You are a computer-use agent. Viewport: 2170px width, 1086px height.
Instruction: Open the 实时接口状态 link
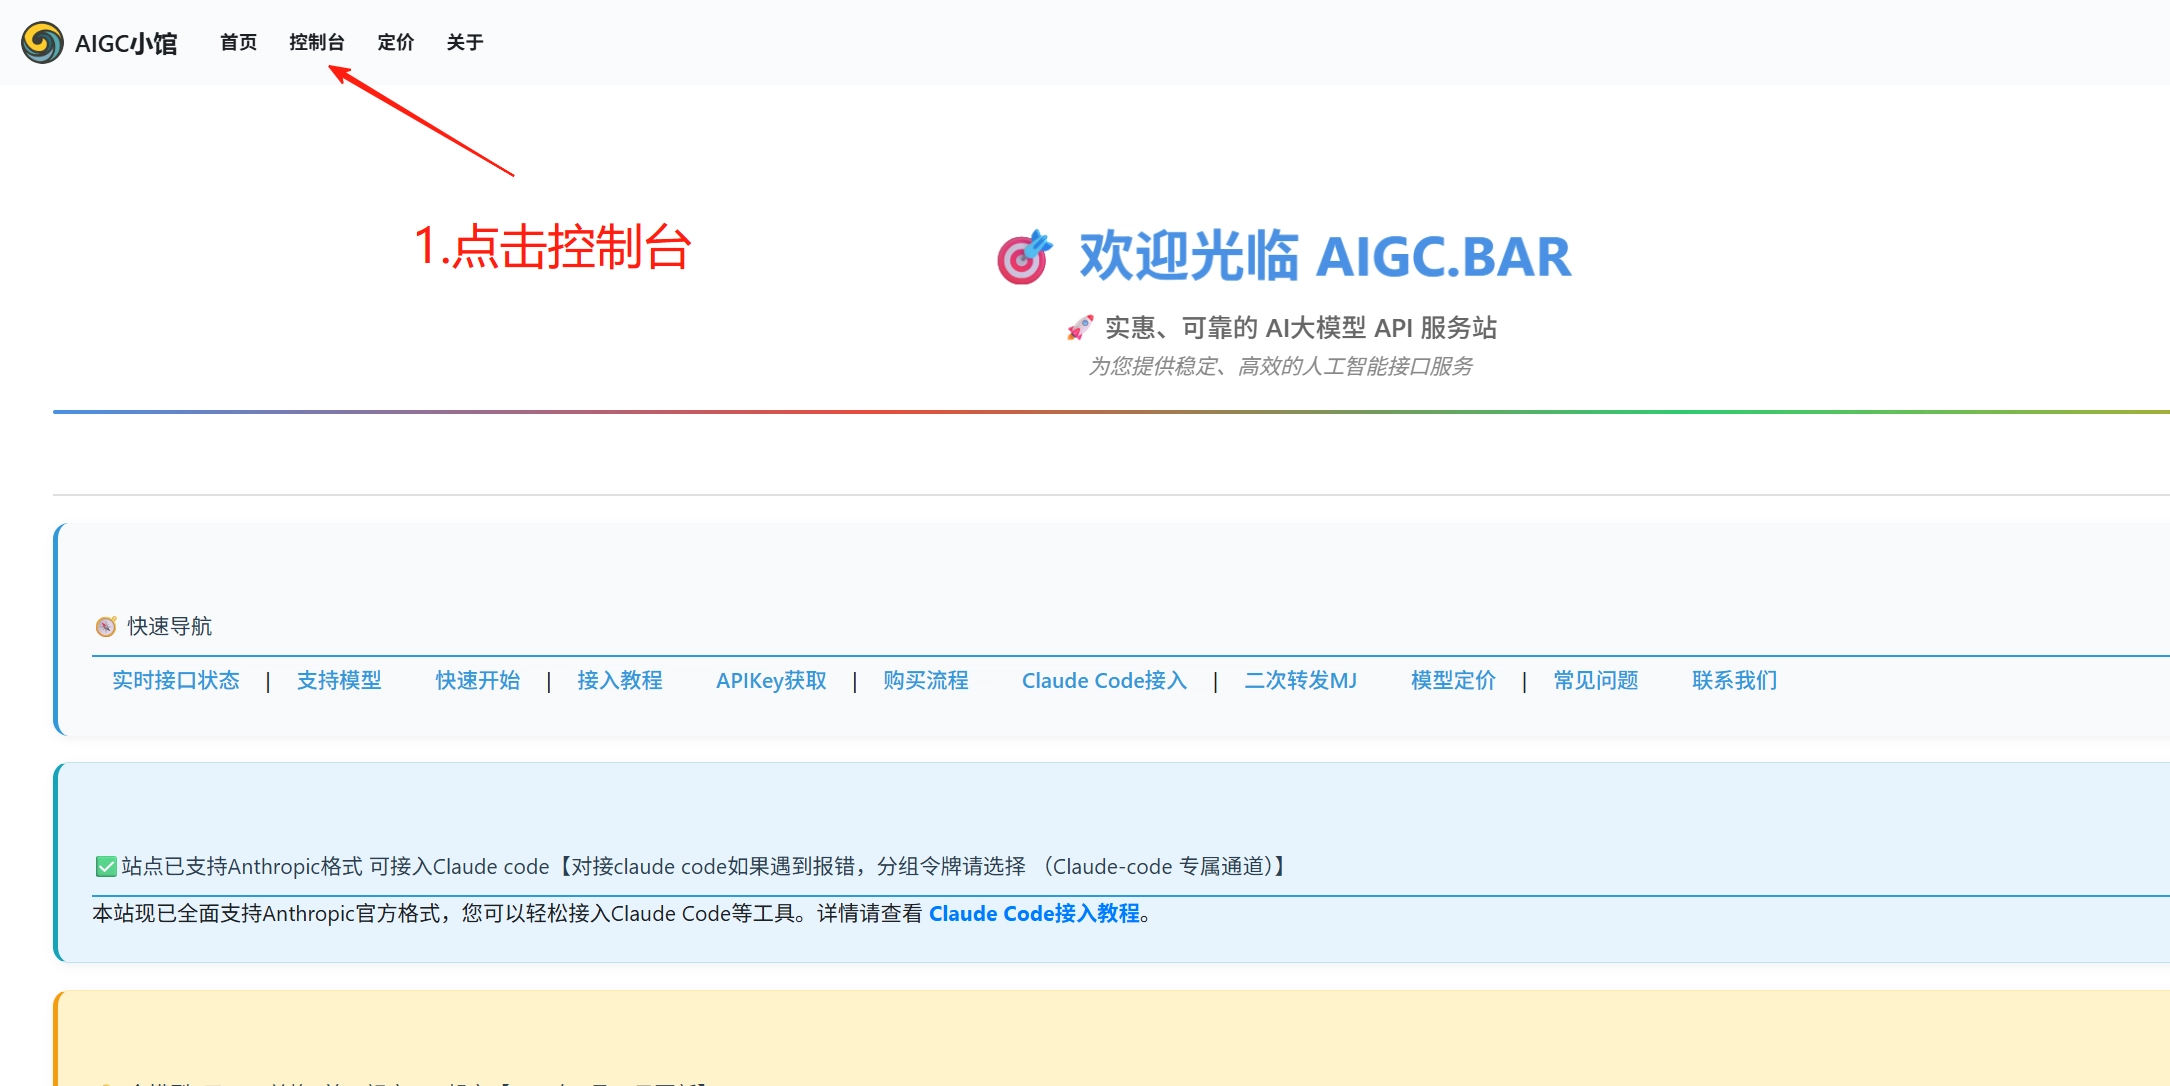pos(175,681)
